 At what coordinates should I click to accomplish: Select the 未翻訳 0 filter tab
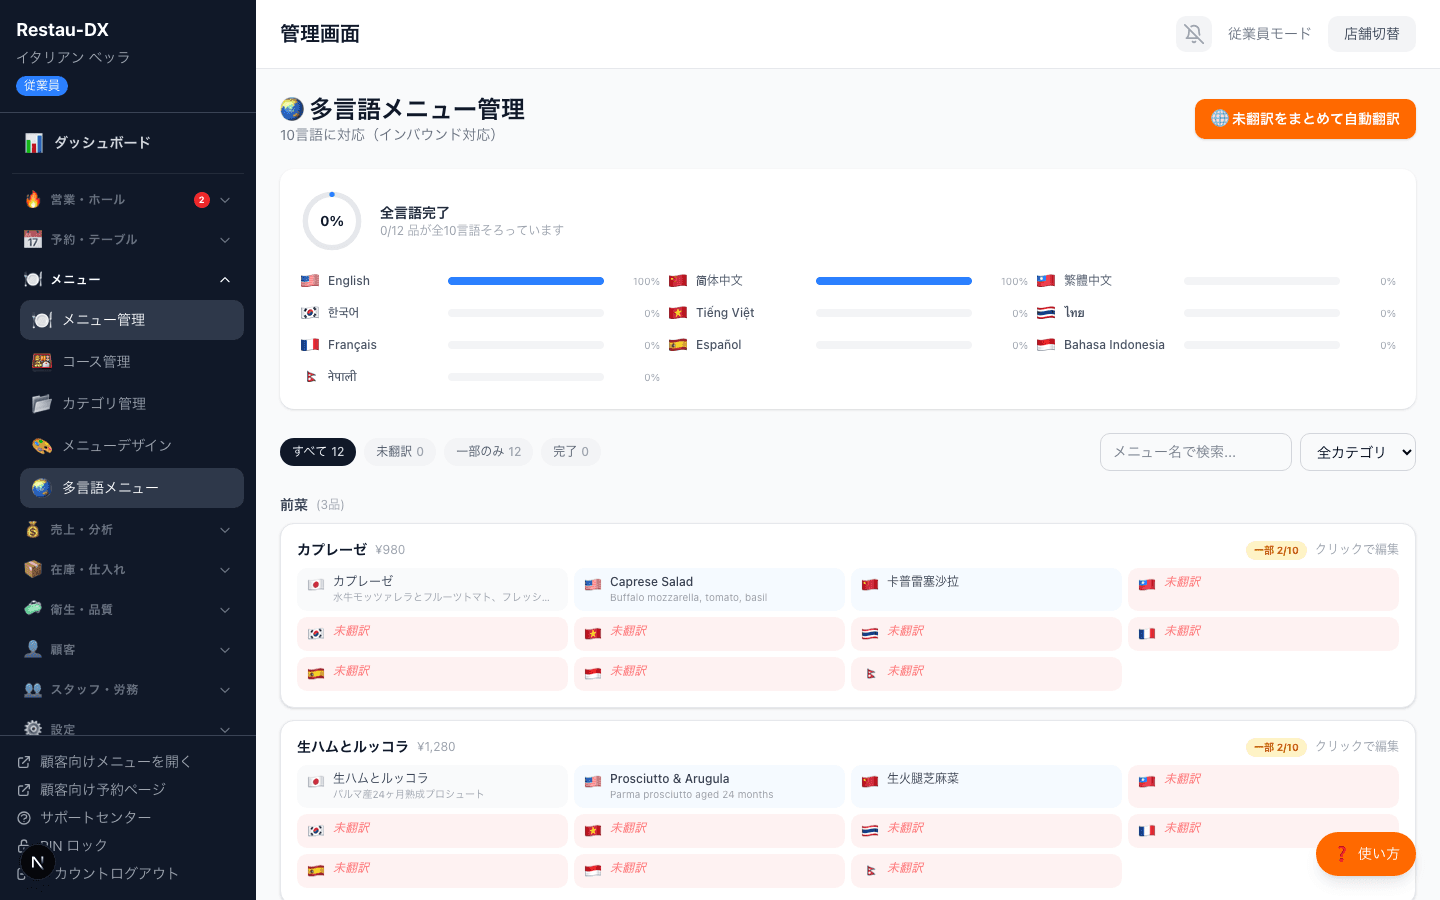pos(400,452)
